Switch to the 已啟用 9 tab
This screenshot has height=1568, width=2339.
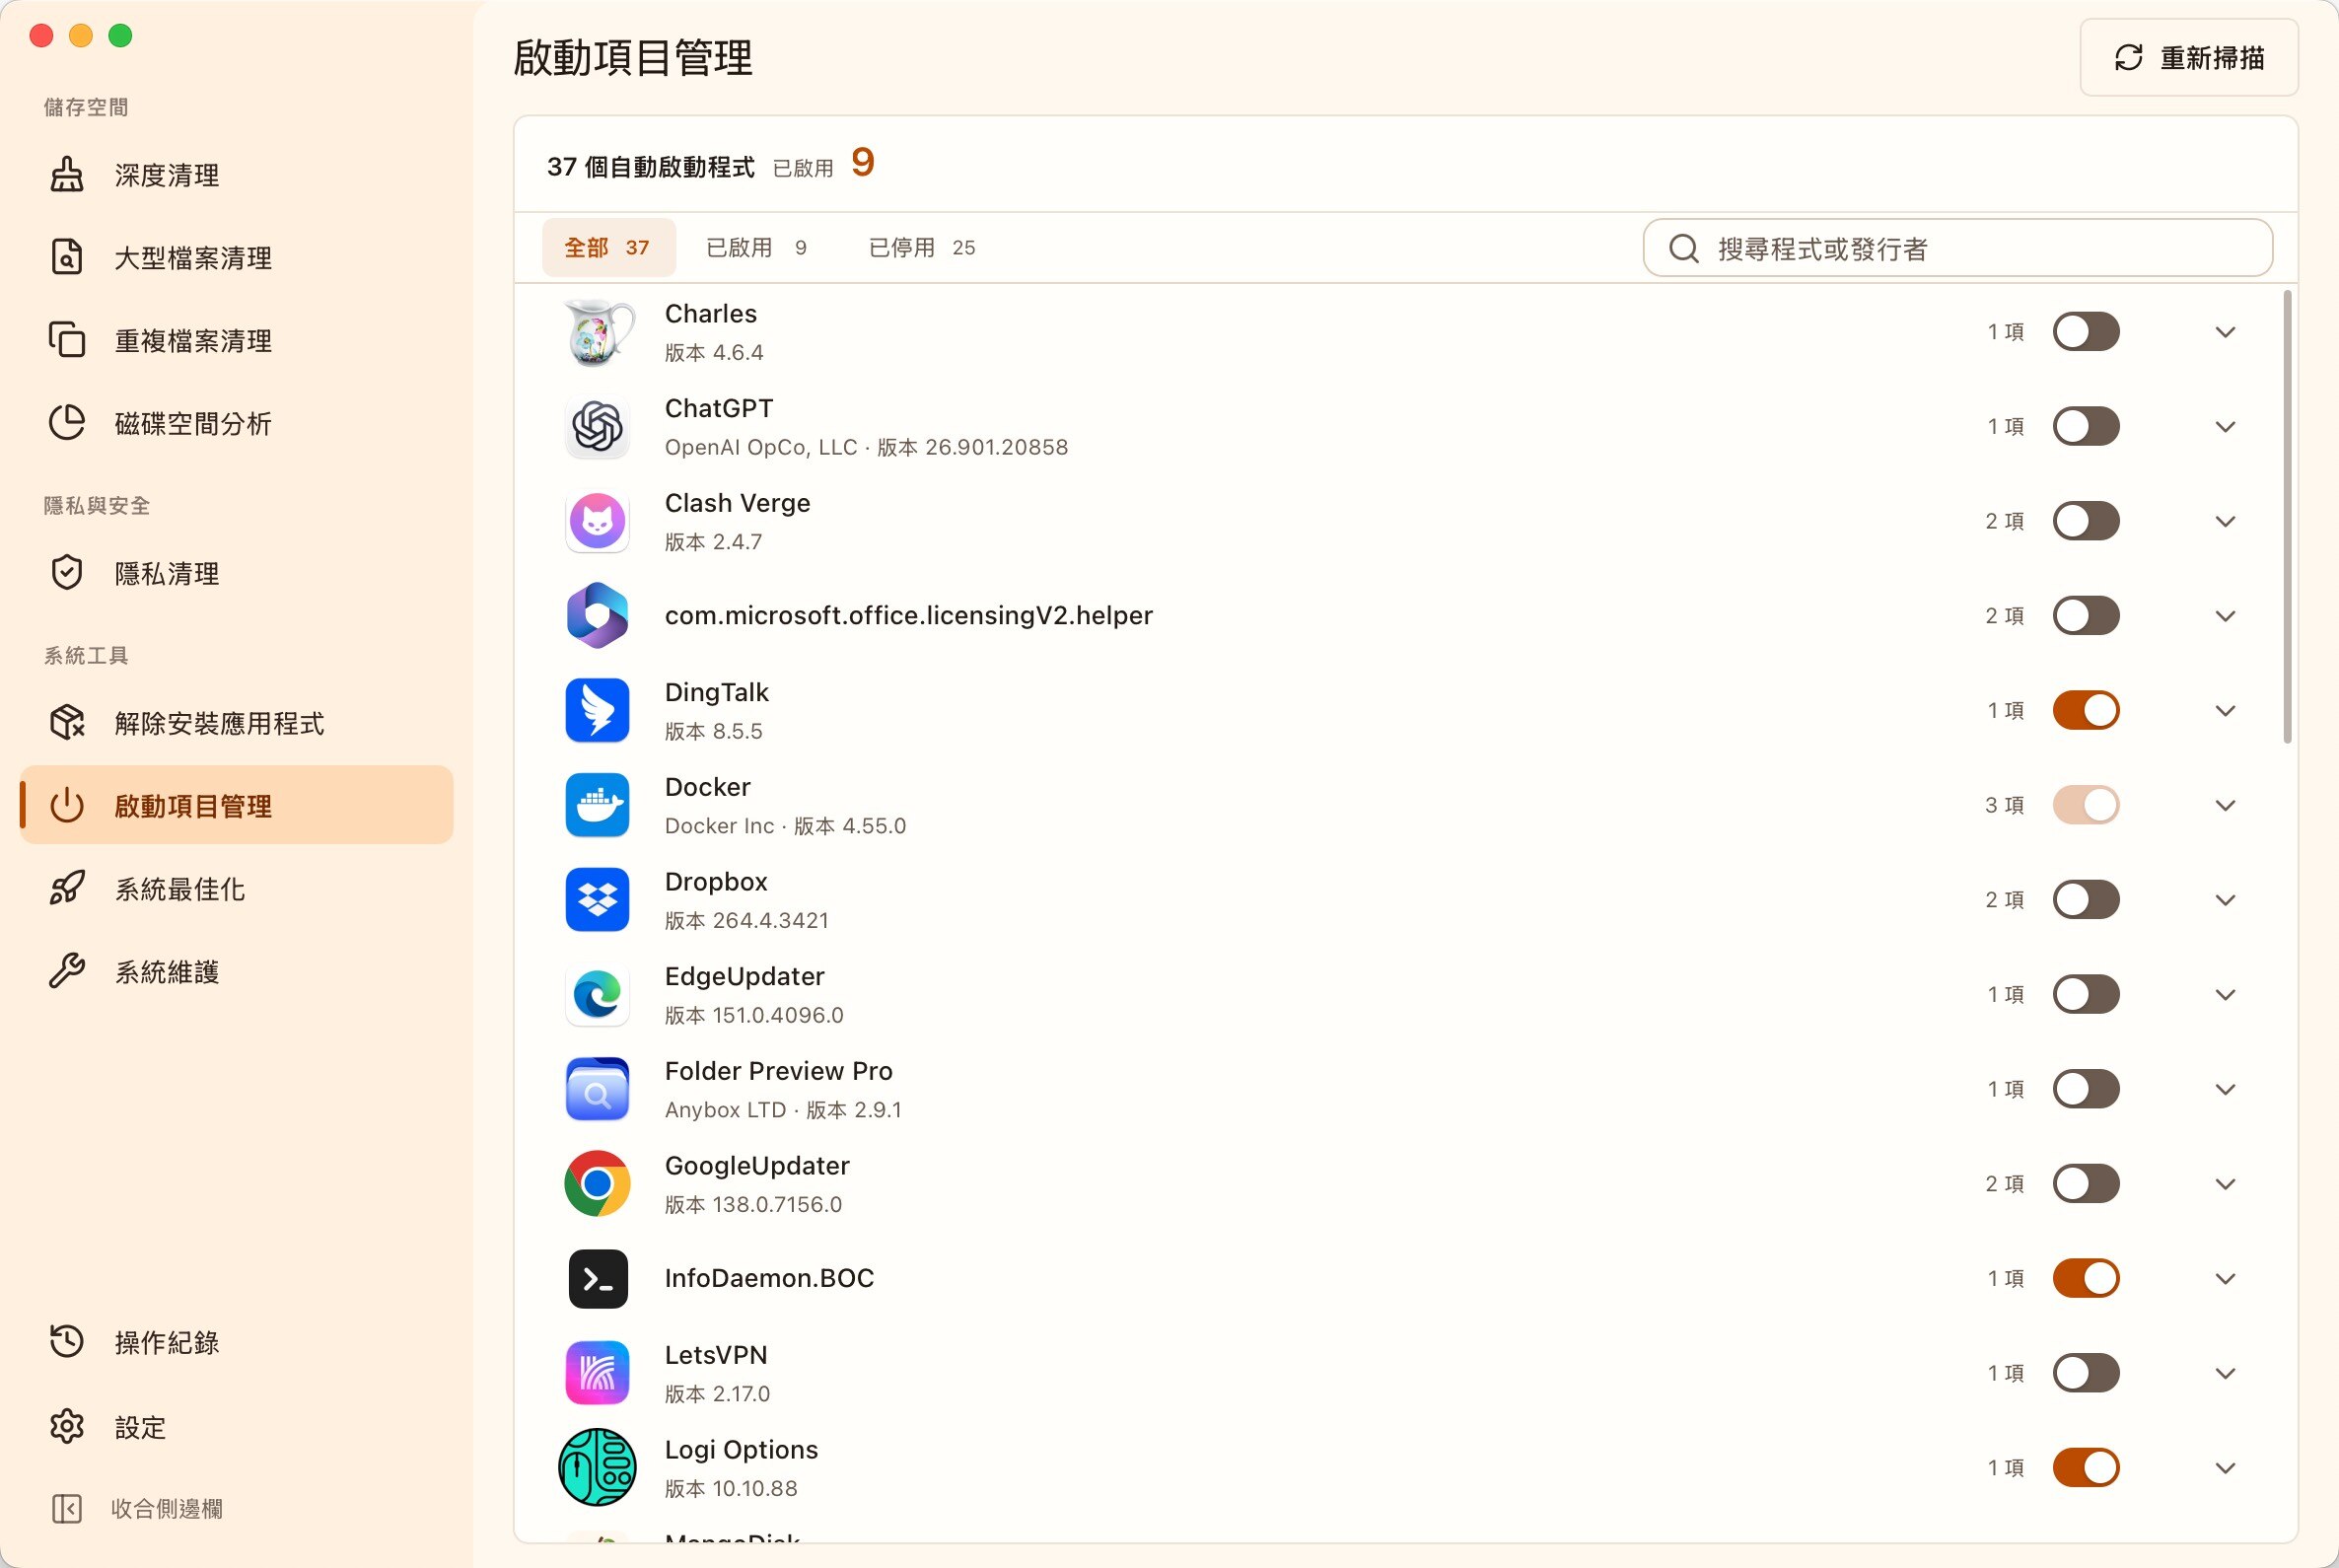point(756,247)
